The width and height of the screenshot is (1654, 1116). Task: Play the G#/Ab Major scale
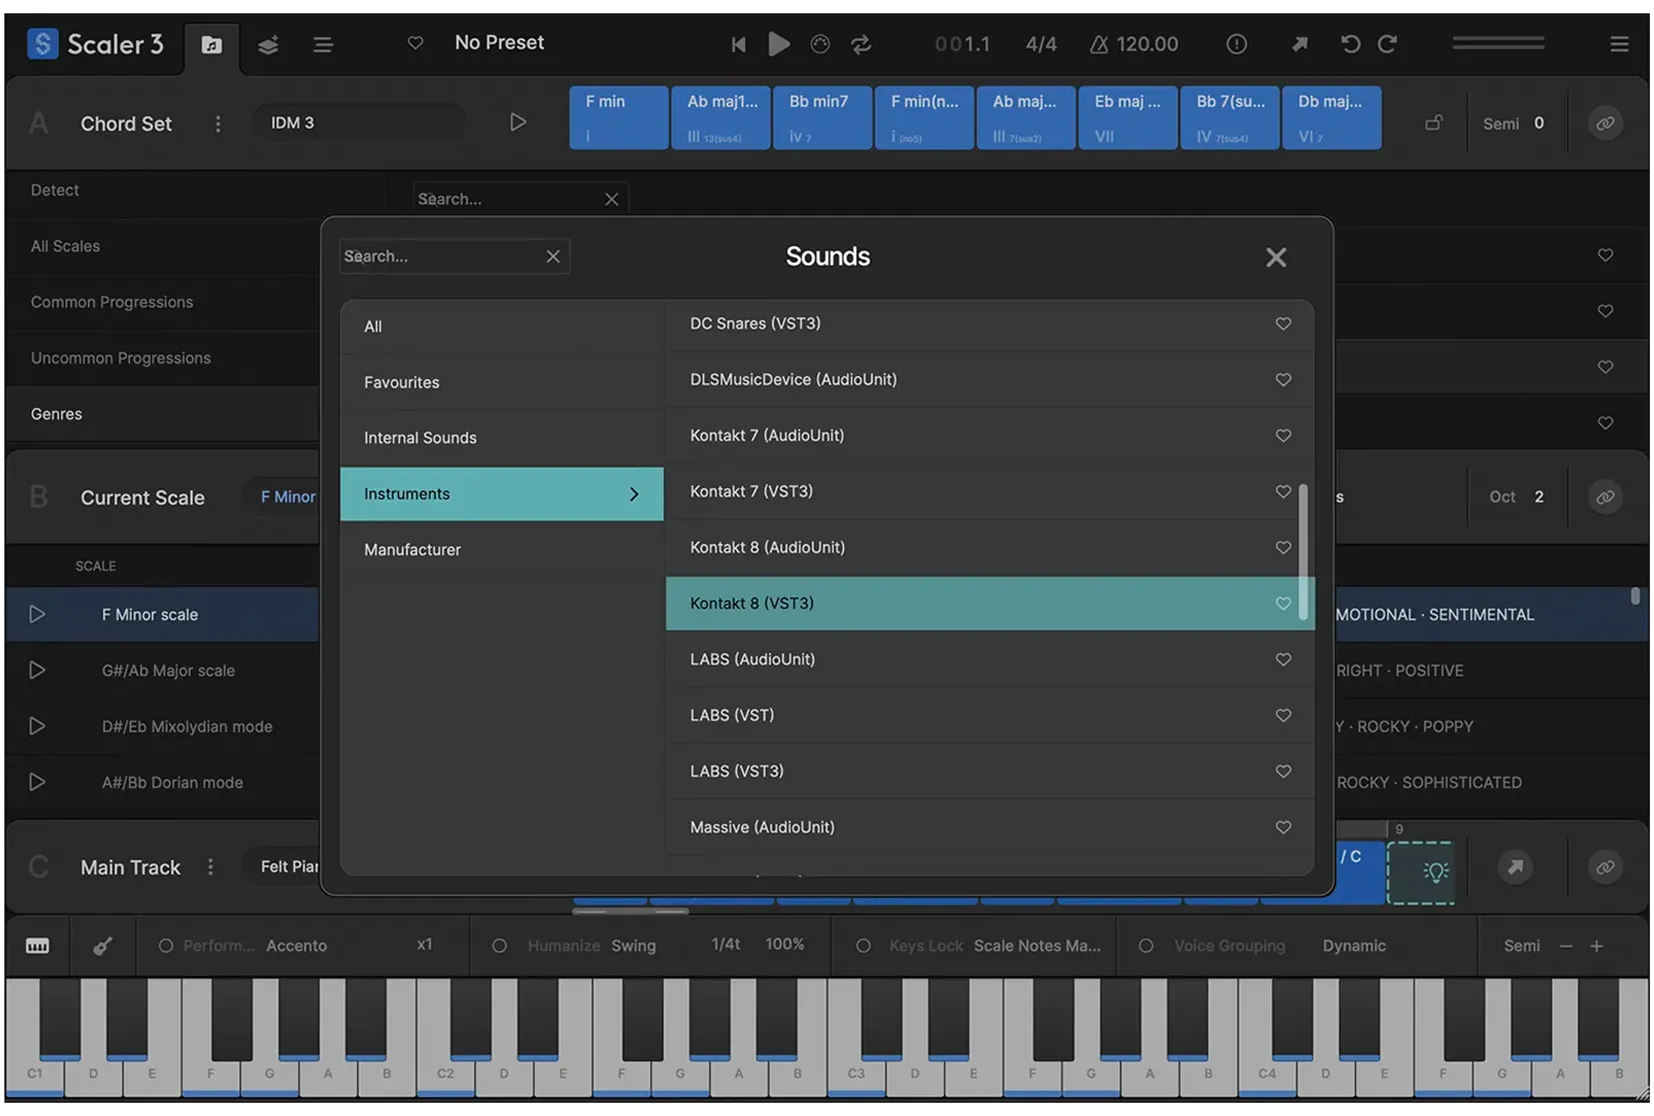[37, 670]
